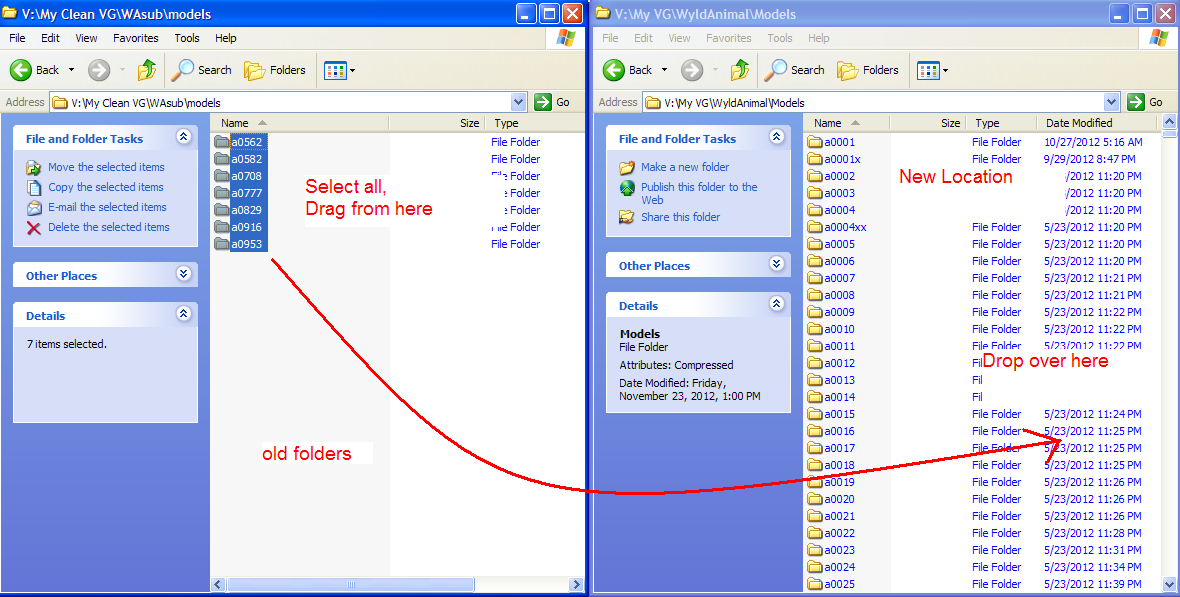Expand Other Places panel in right window

776,265
